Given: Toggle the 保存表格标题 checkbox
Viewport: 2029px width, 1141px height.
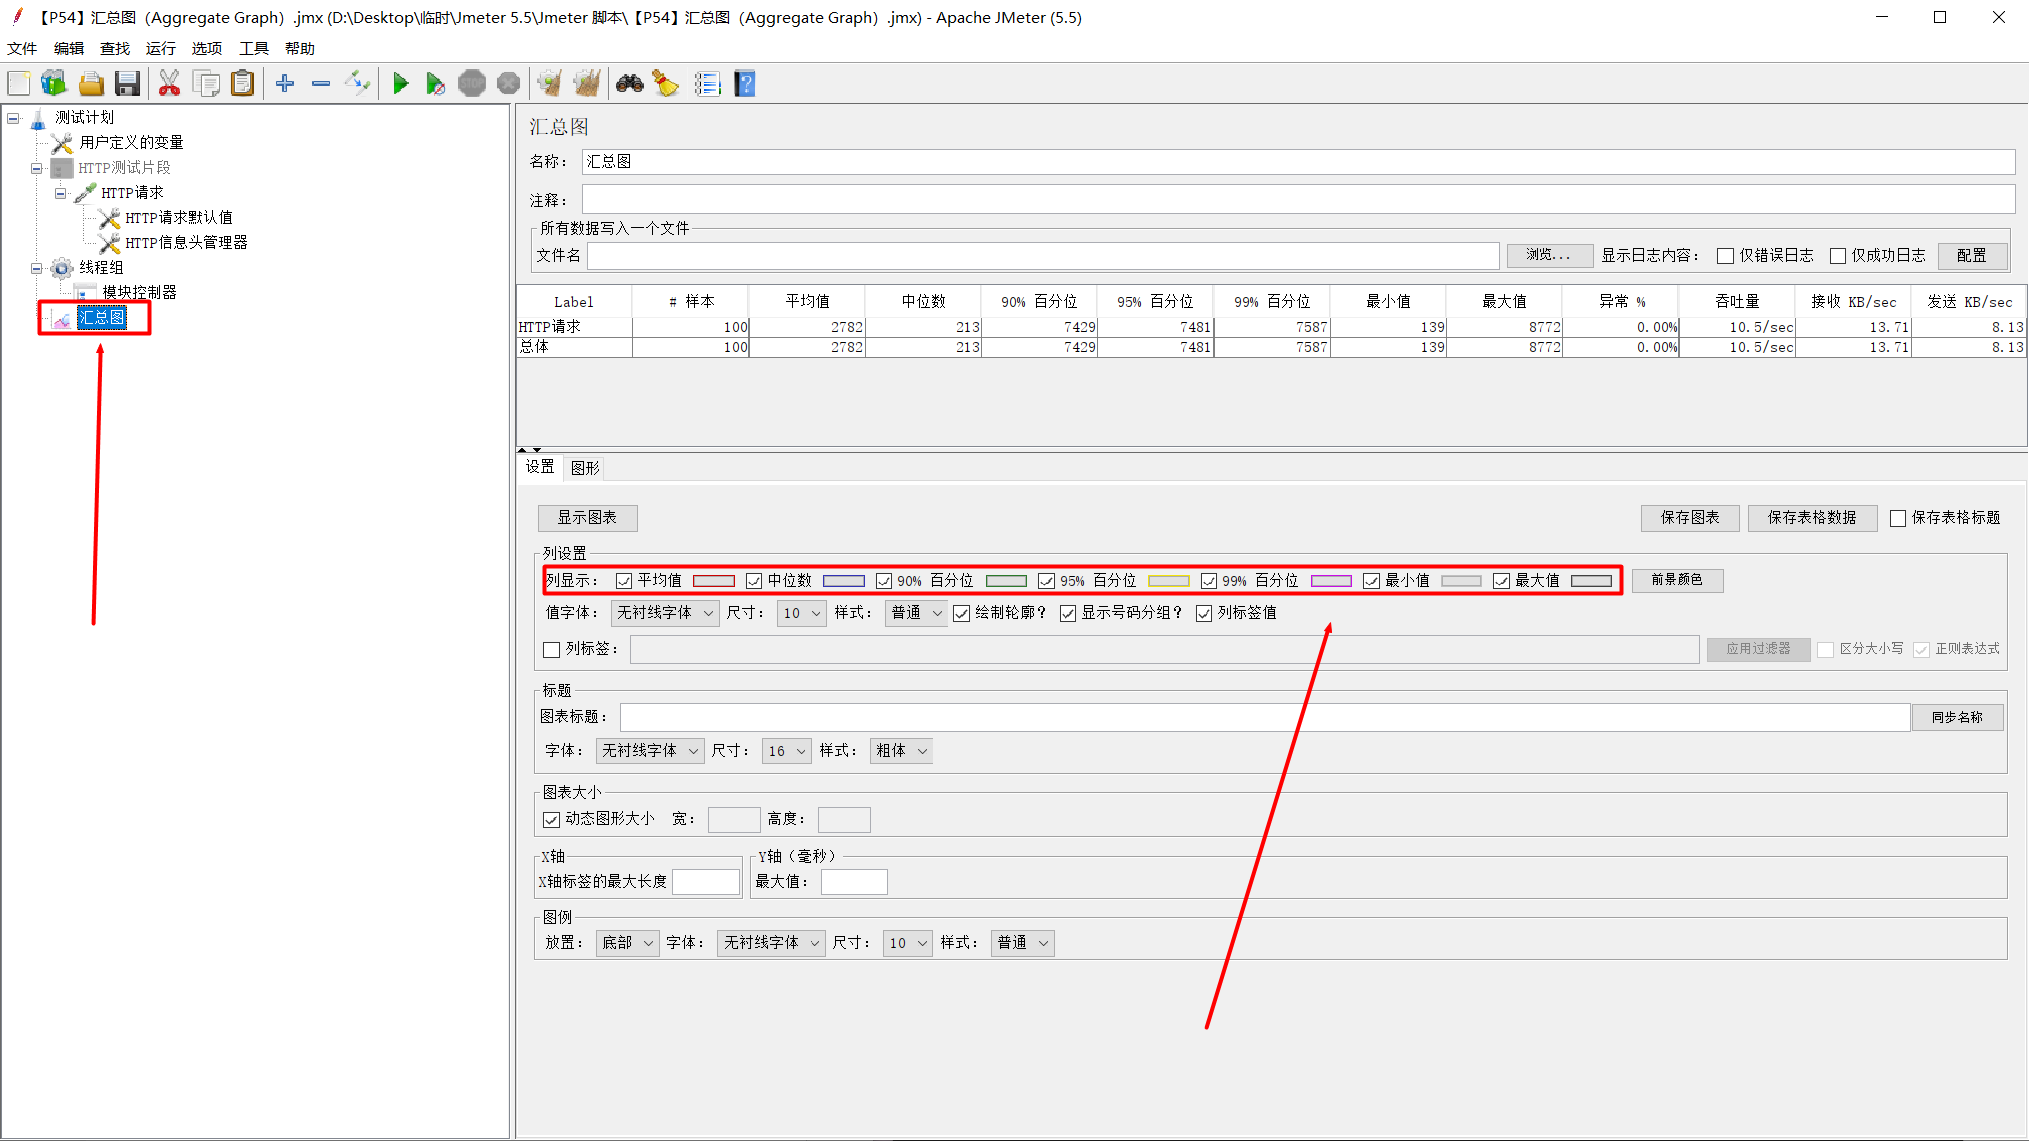Looking at the screenshot, I should [x=1898, y=518].
